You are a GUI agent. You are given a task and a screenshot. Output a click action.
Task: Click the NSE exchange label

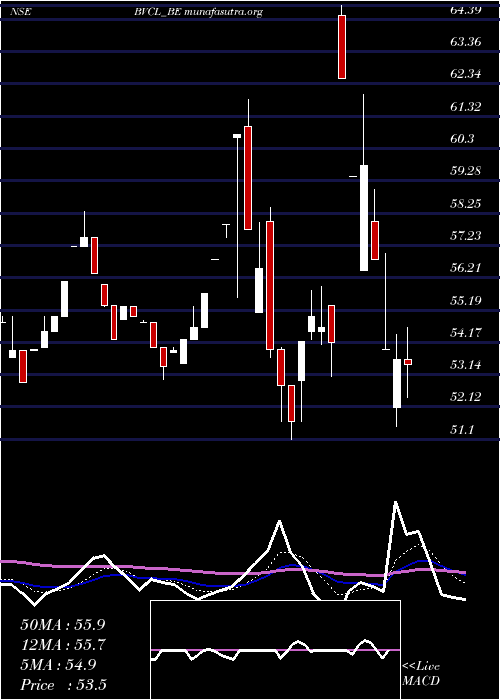click(21, 12)
